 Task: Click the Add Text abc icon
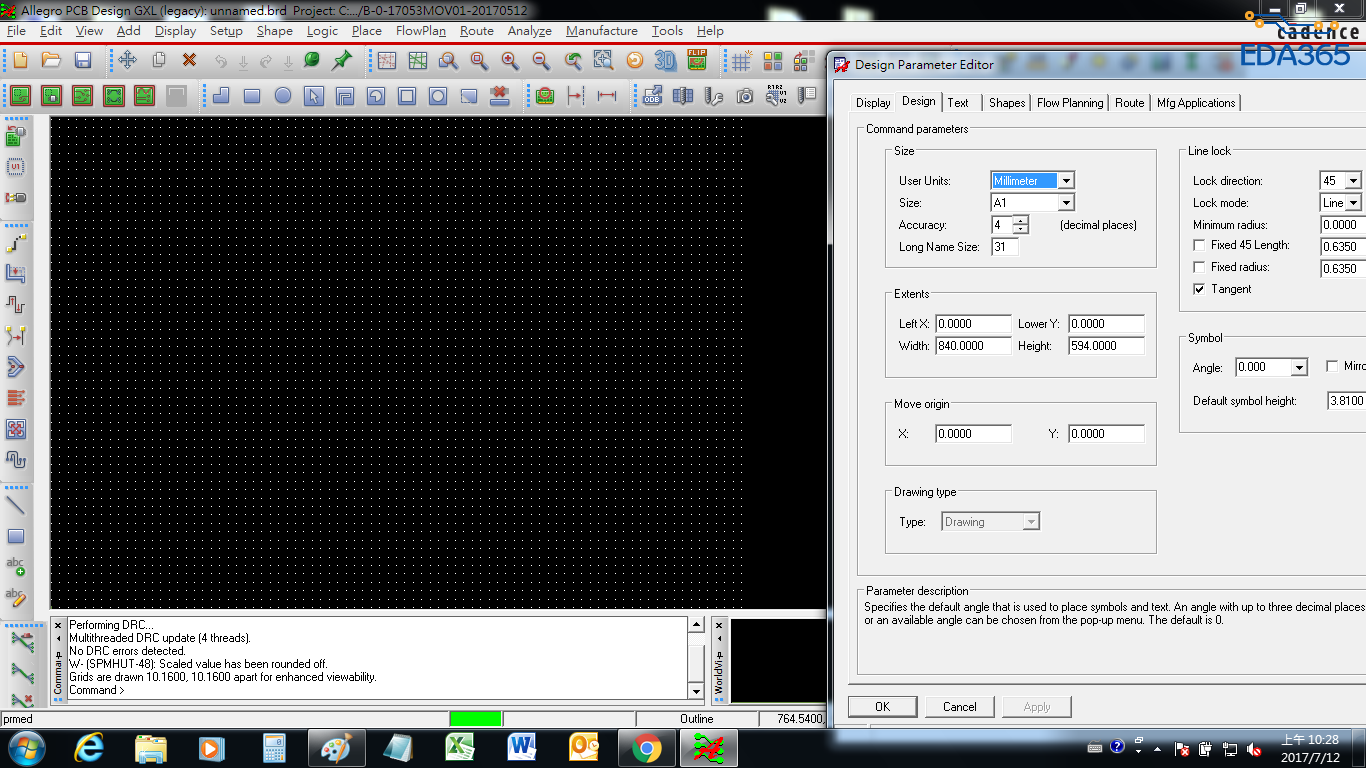click(16, 567)
